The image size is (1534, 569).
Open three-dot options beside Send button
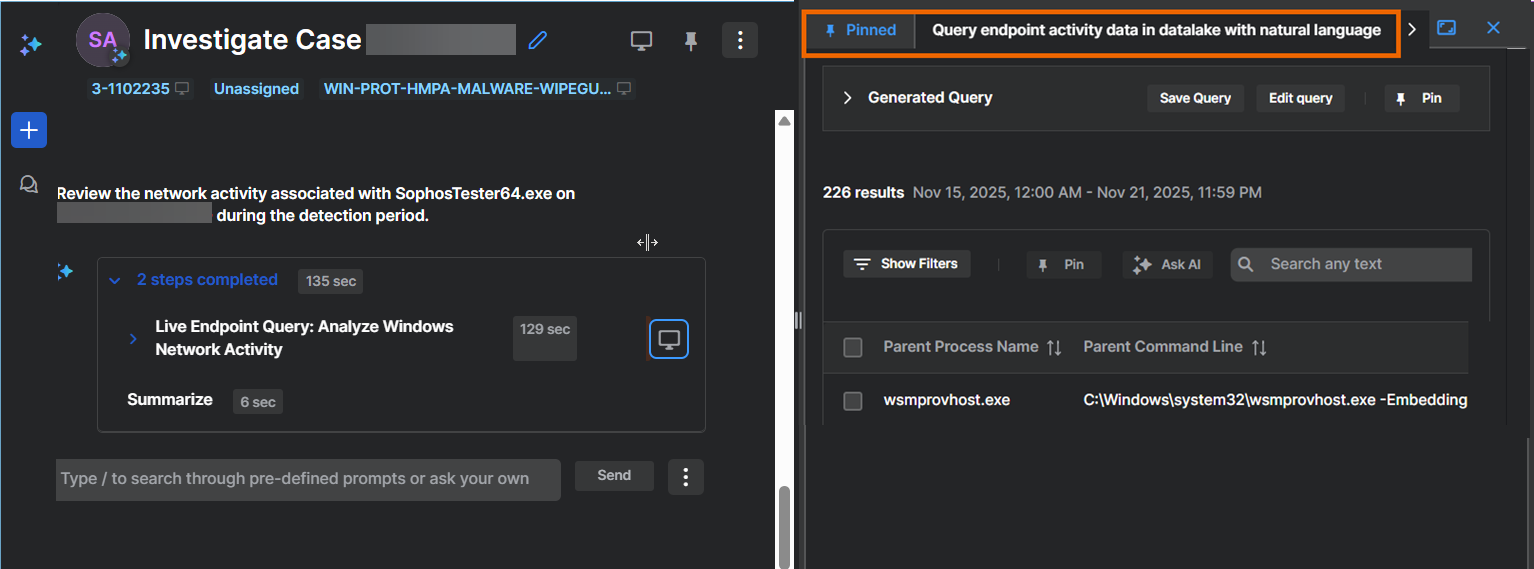coord(685,477)
